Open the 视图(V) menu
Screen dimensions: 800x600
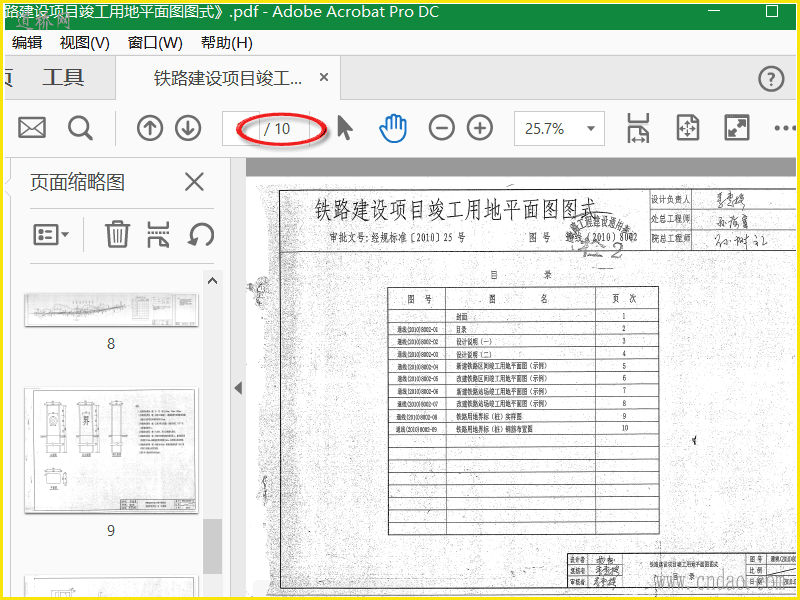click(x=85, y=43)
